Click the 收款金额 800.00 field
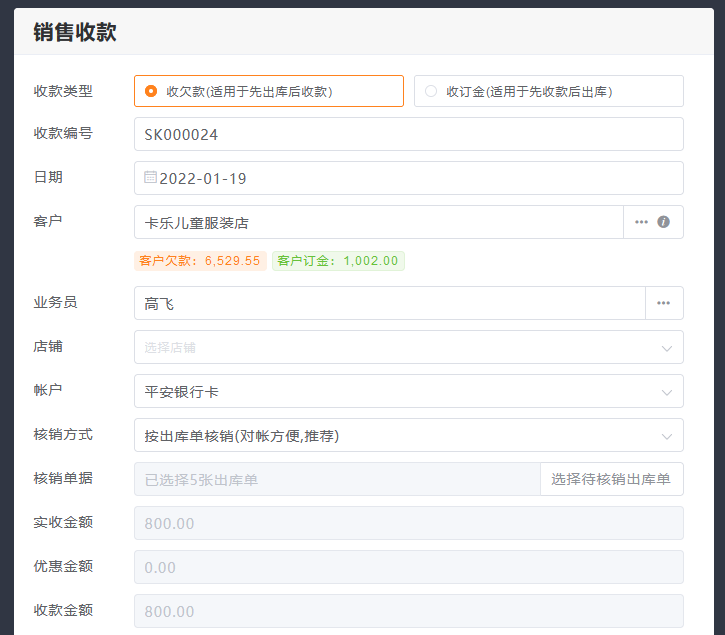 408,611
